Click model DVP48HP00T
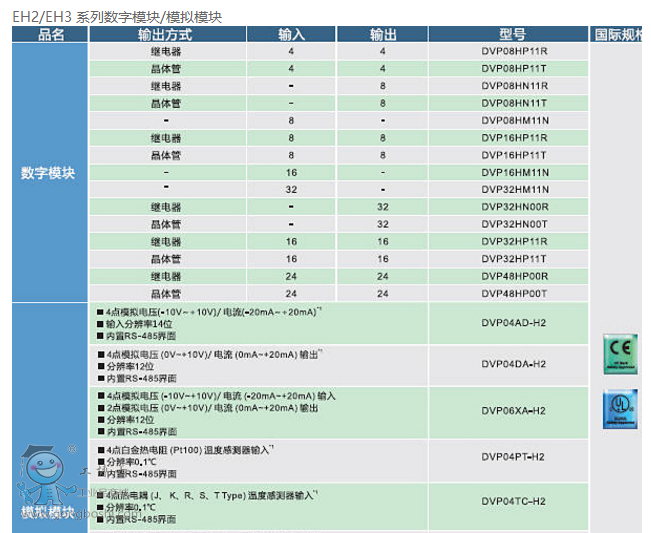 514,293
